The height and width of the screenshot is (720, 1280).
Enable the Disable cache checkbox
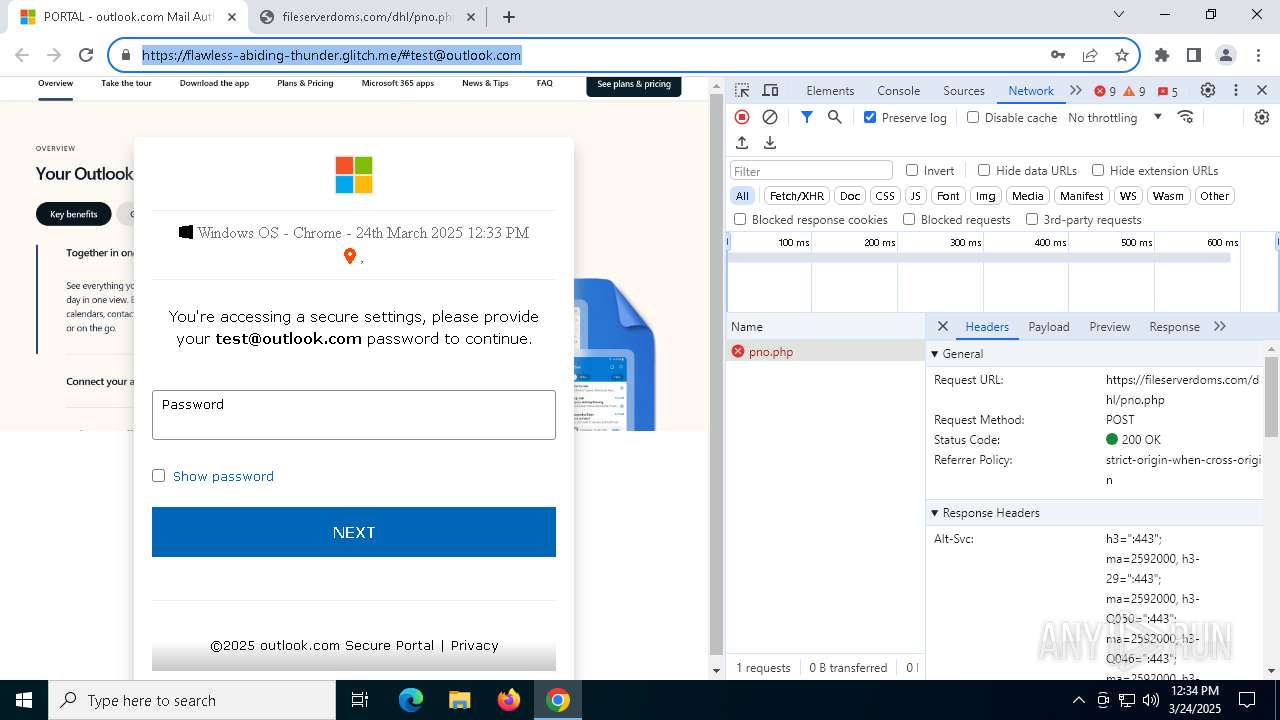pos(973,117)
